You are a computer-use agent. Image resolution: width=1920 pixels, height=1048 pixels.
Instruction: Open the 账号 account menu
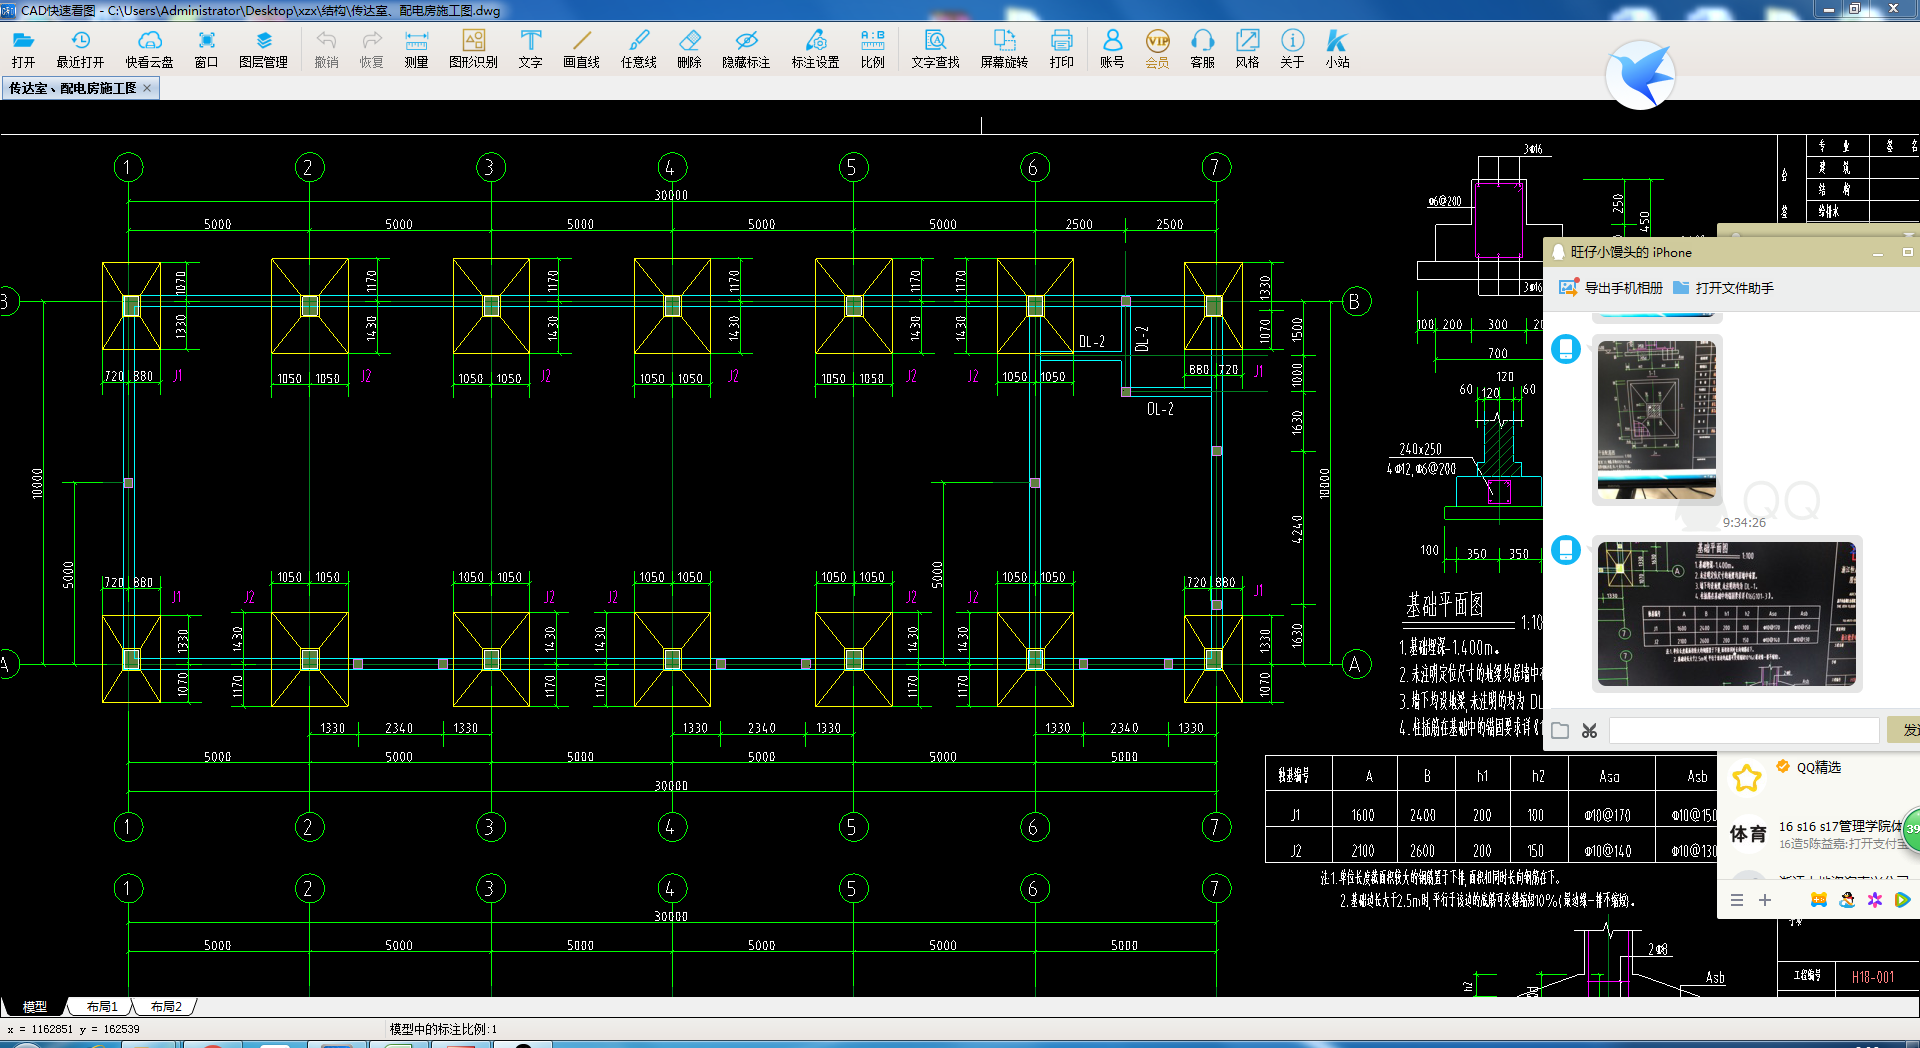click(1112, 48)
